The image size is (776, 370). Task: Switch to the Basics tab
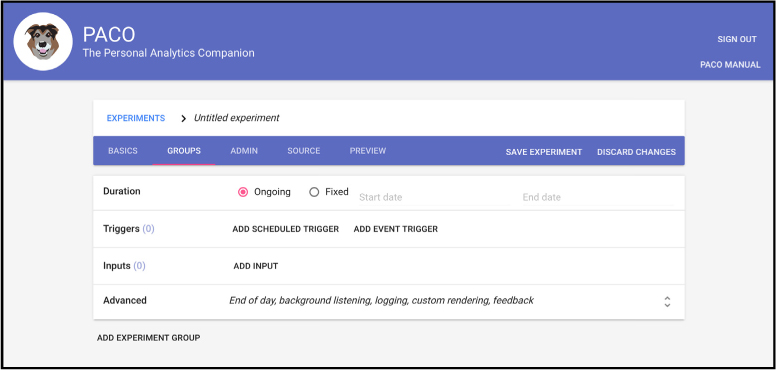point(123,151)
